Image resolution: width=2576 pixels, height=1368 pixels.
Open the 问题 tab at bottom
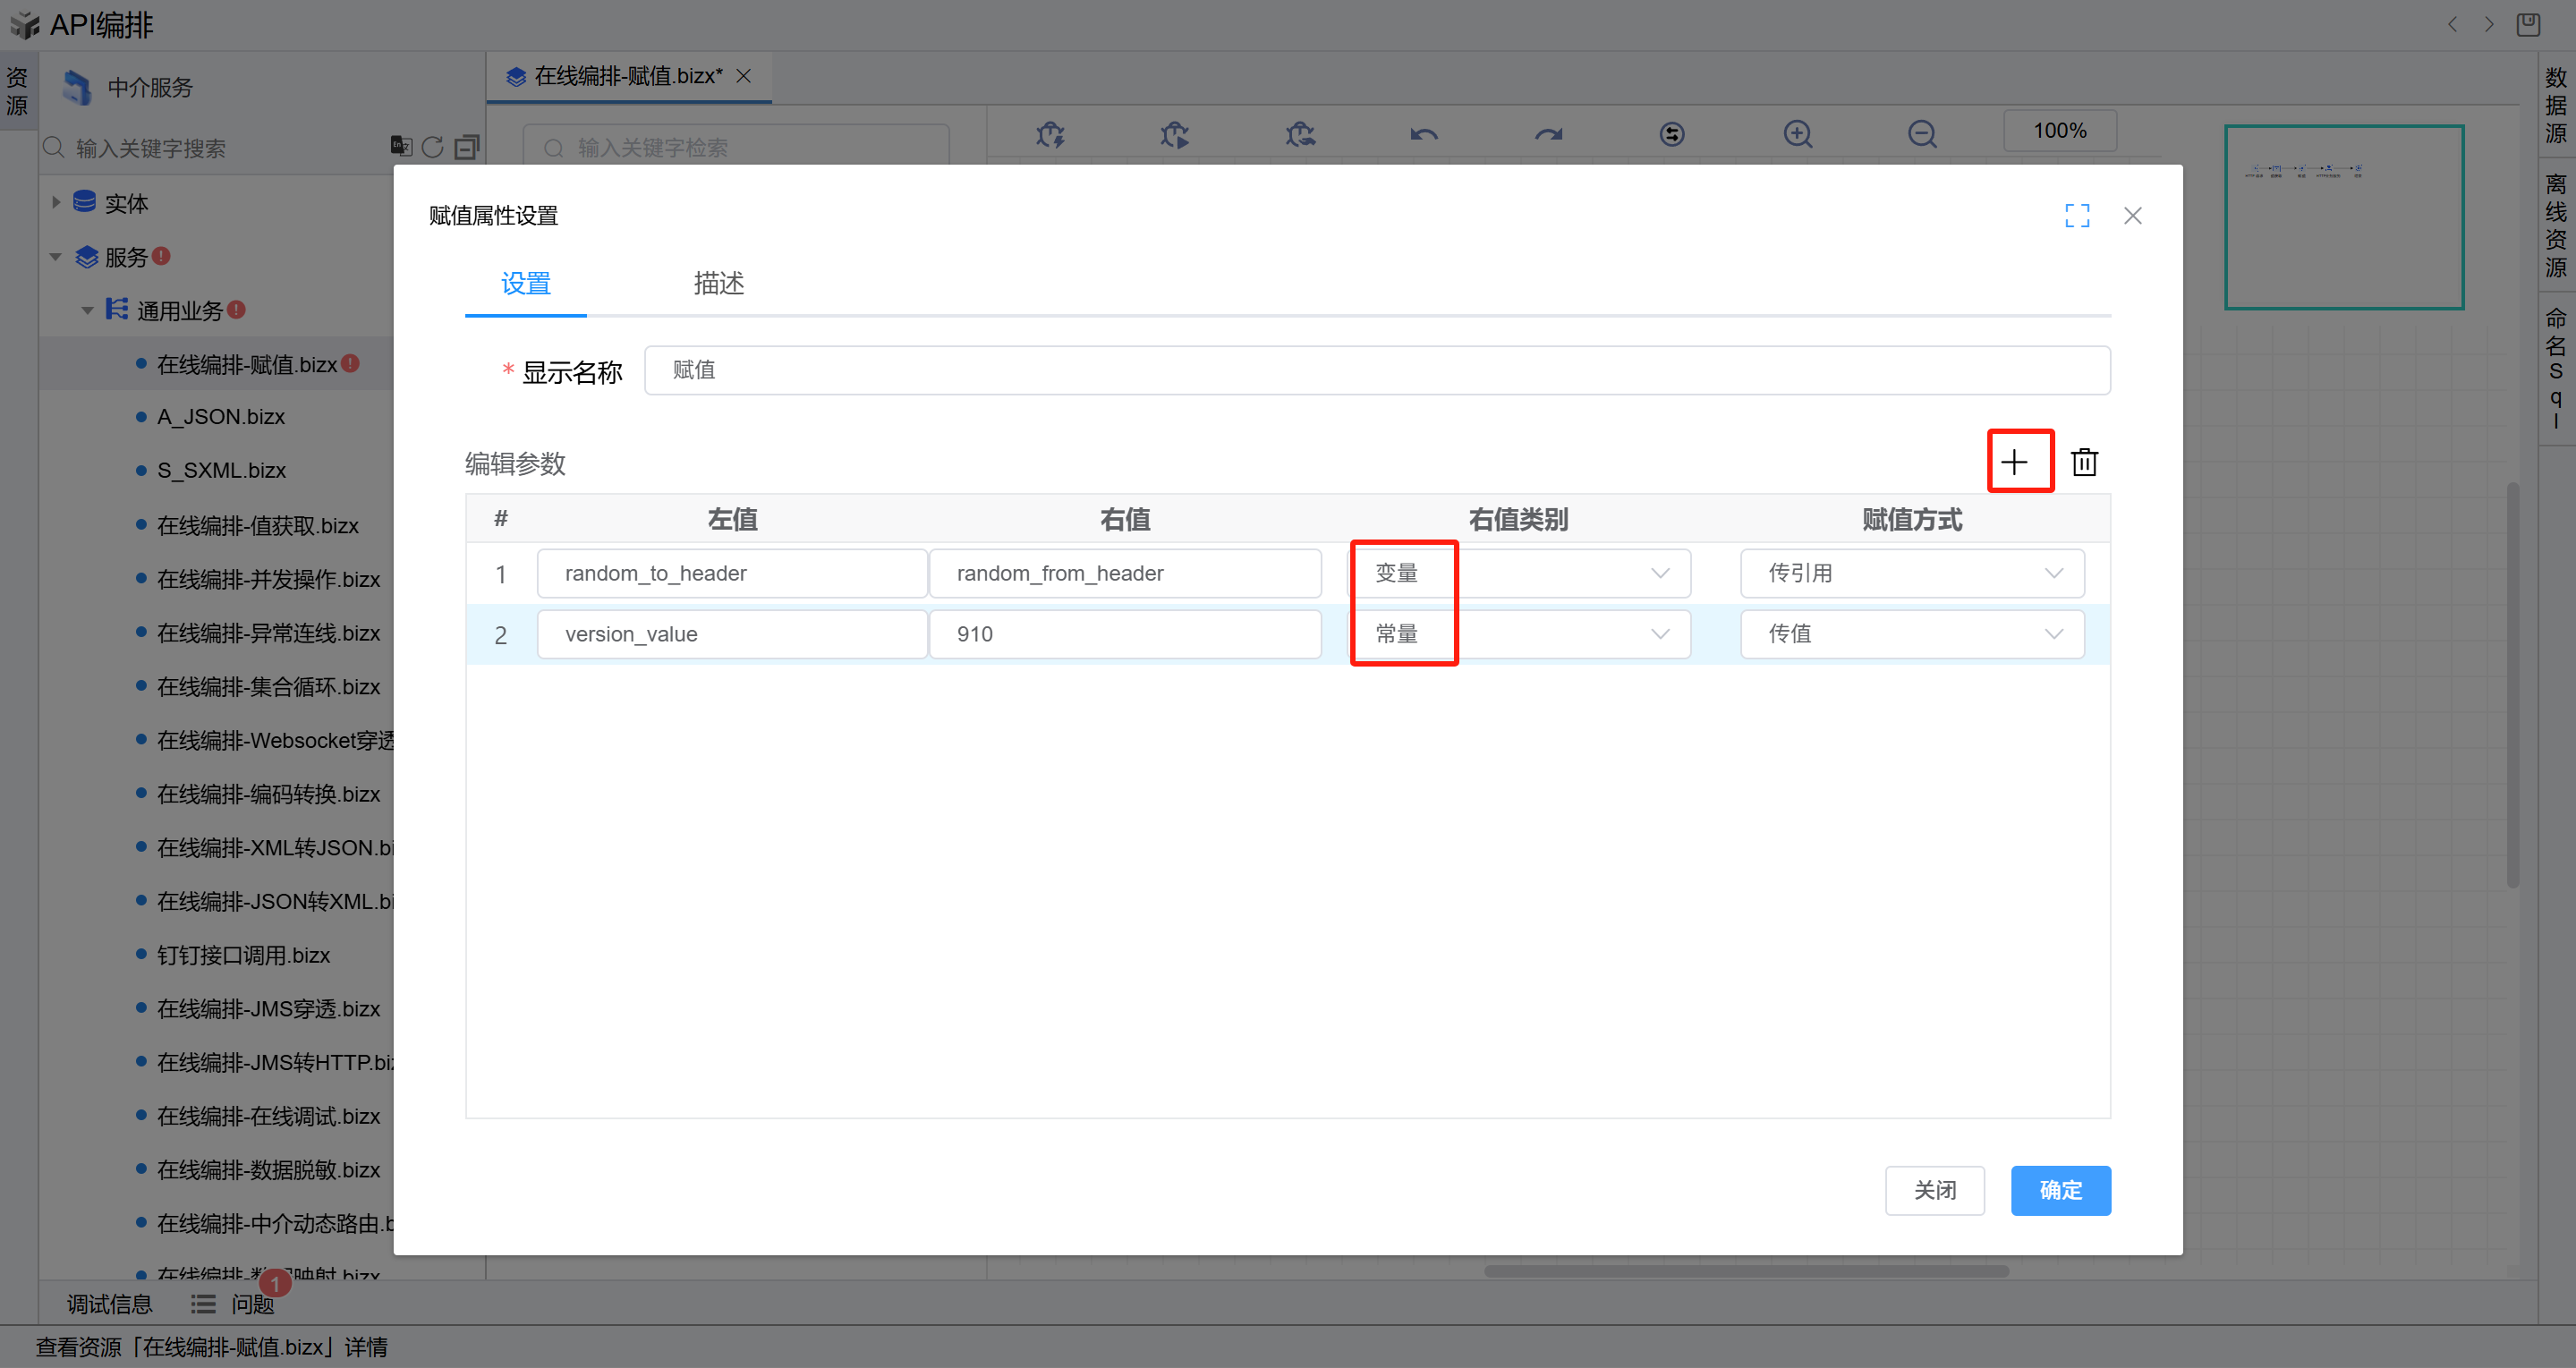point(251,1304)
